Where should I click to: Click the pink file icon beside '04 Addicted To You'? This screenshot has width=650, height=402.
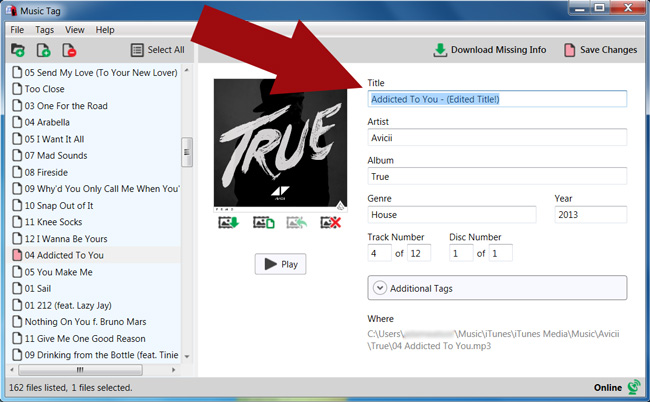coord(17,255)
